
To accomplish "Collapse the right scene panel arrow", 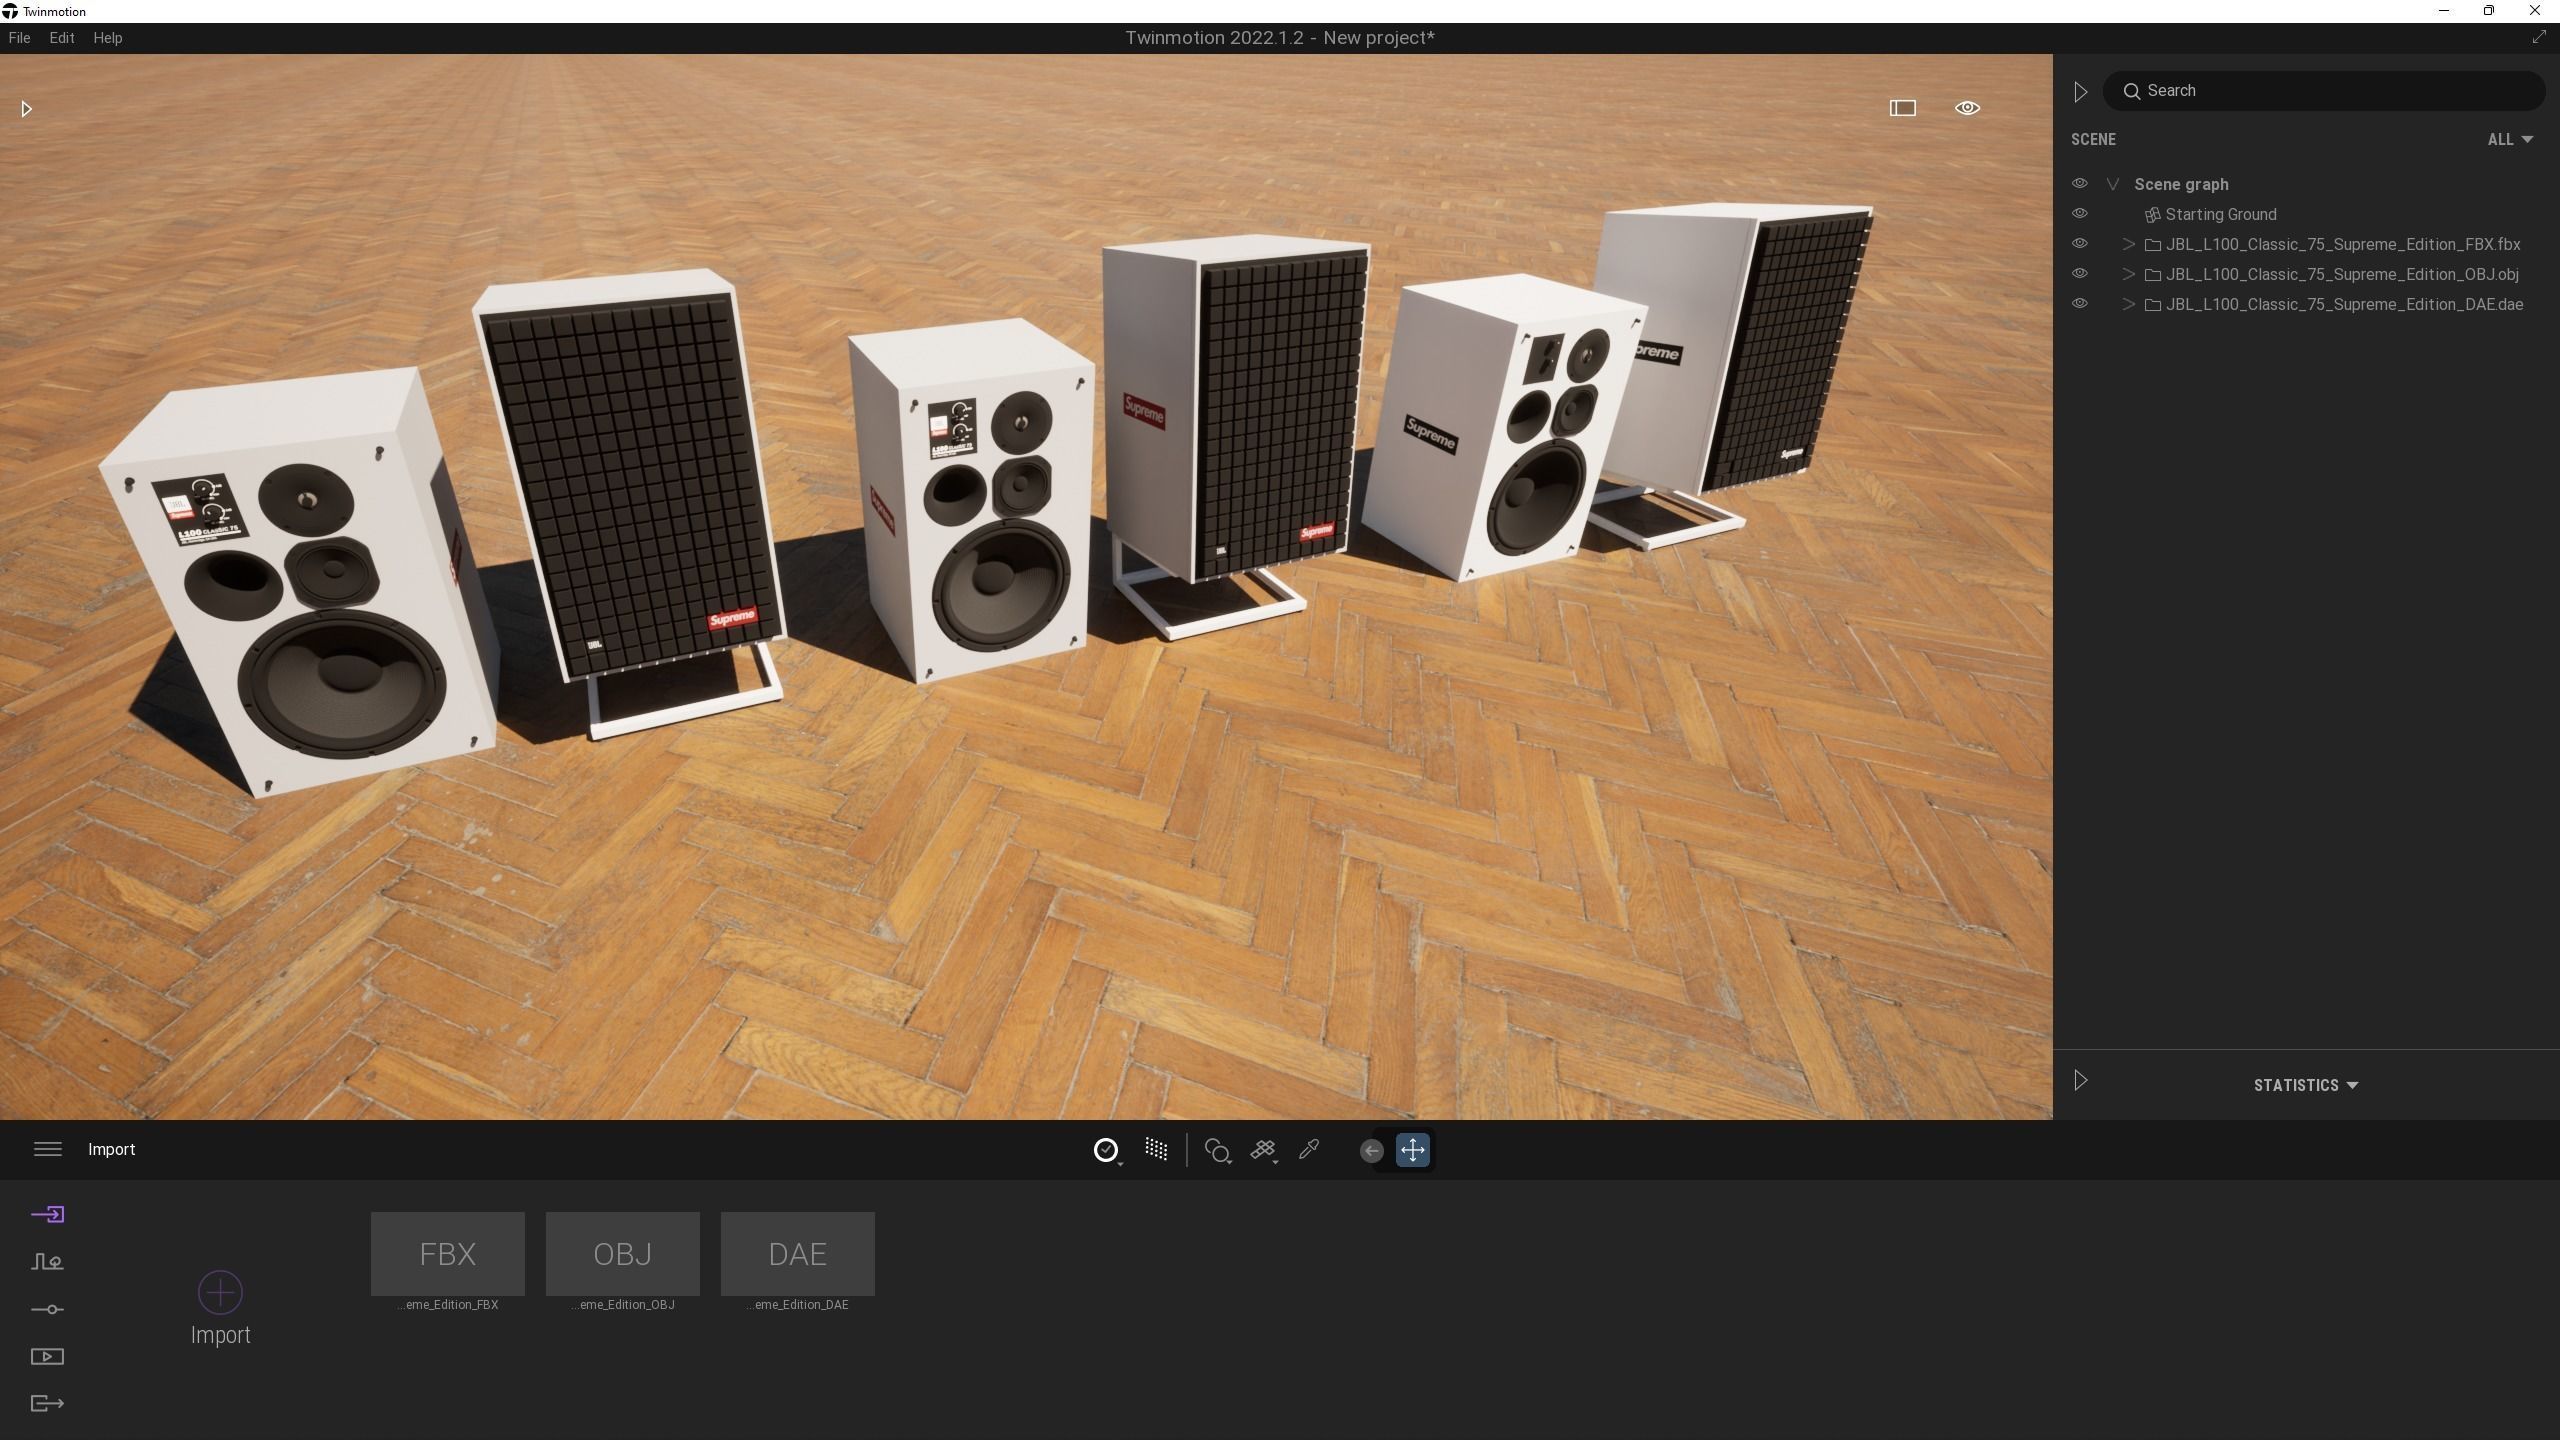I will tap(2080, 92).
